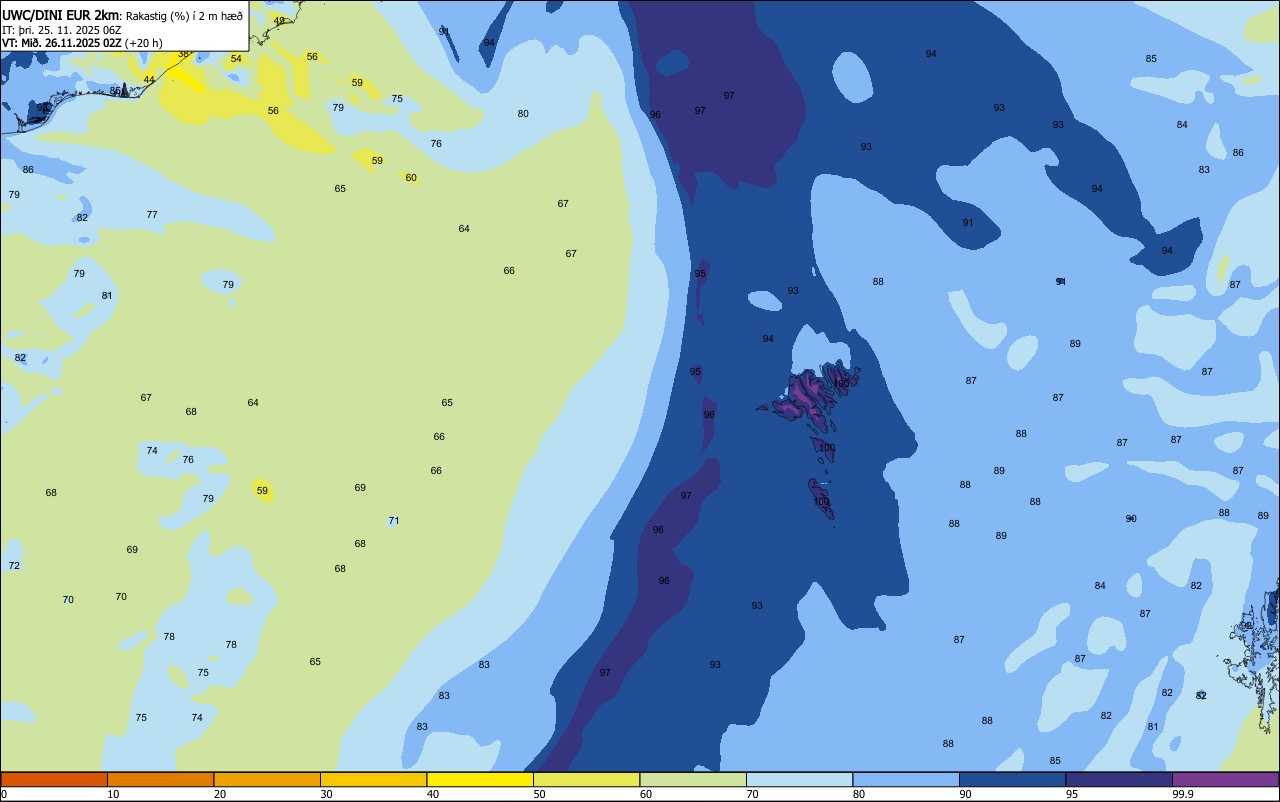Pick the pale yellow 50–60 legend block
This screenshot has width=1280, height=802.
click(586, 779)
